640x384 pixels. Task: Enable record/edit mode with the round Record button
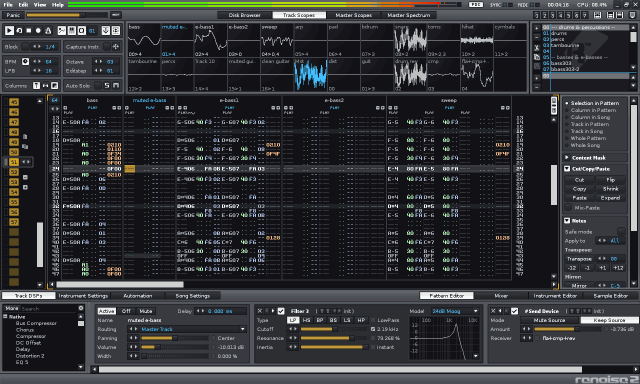pyautogui.click(x=38, y=31)
